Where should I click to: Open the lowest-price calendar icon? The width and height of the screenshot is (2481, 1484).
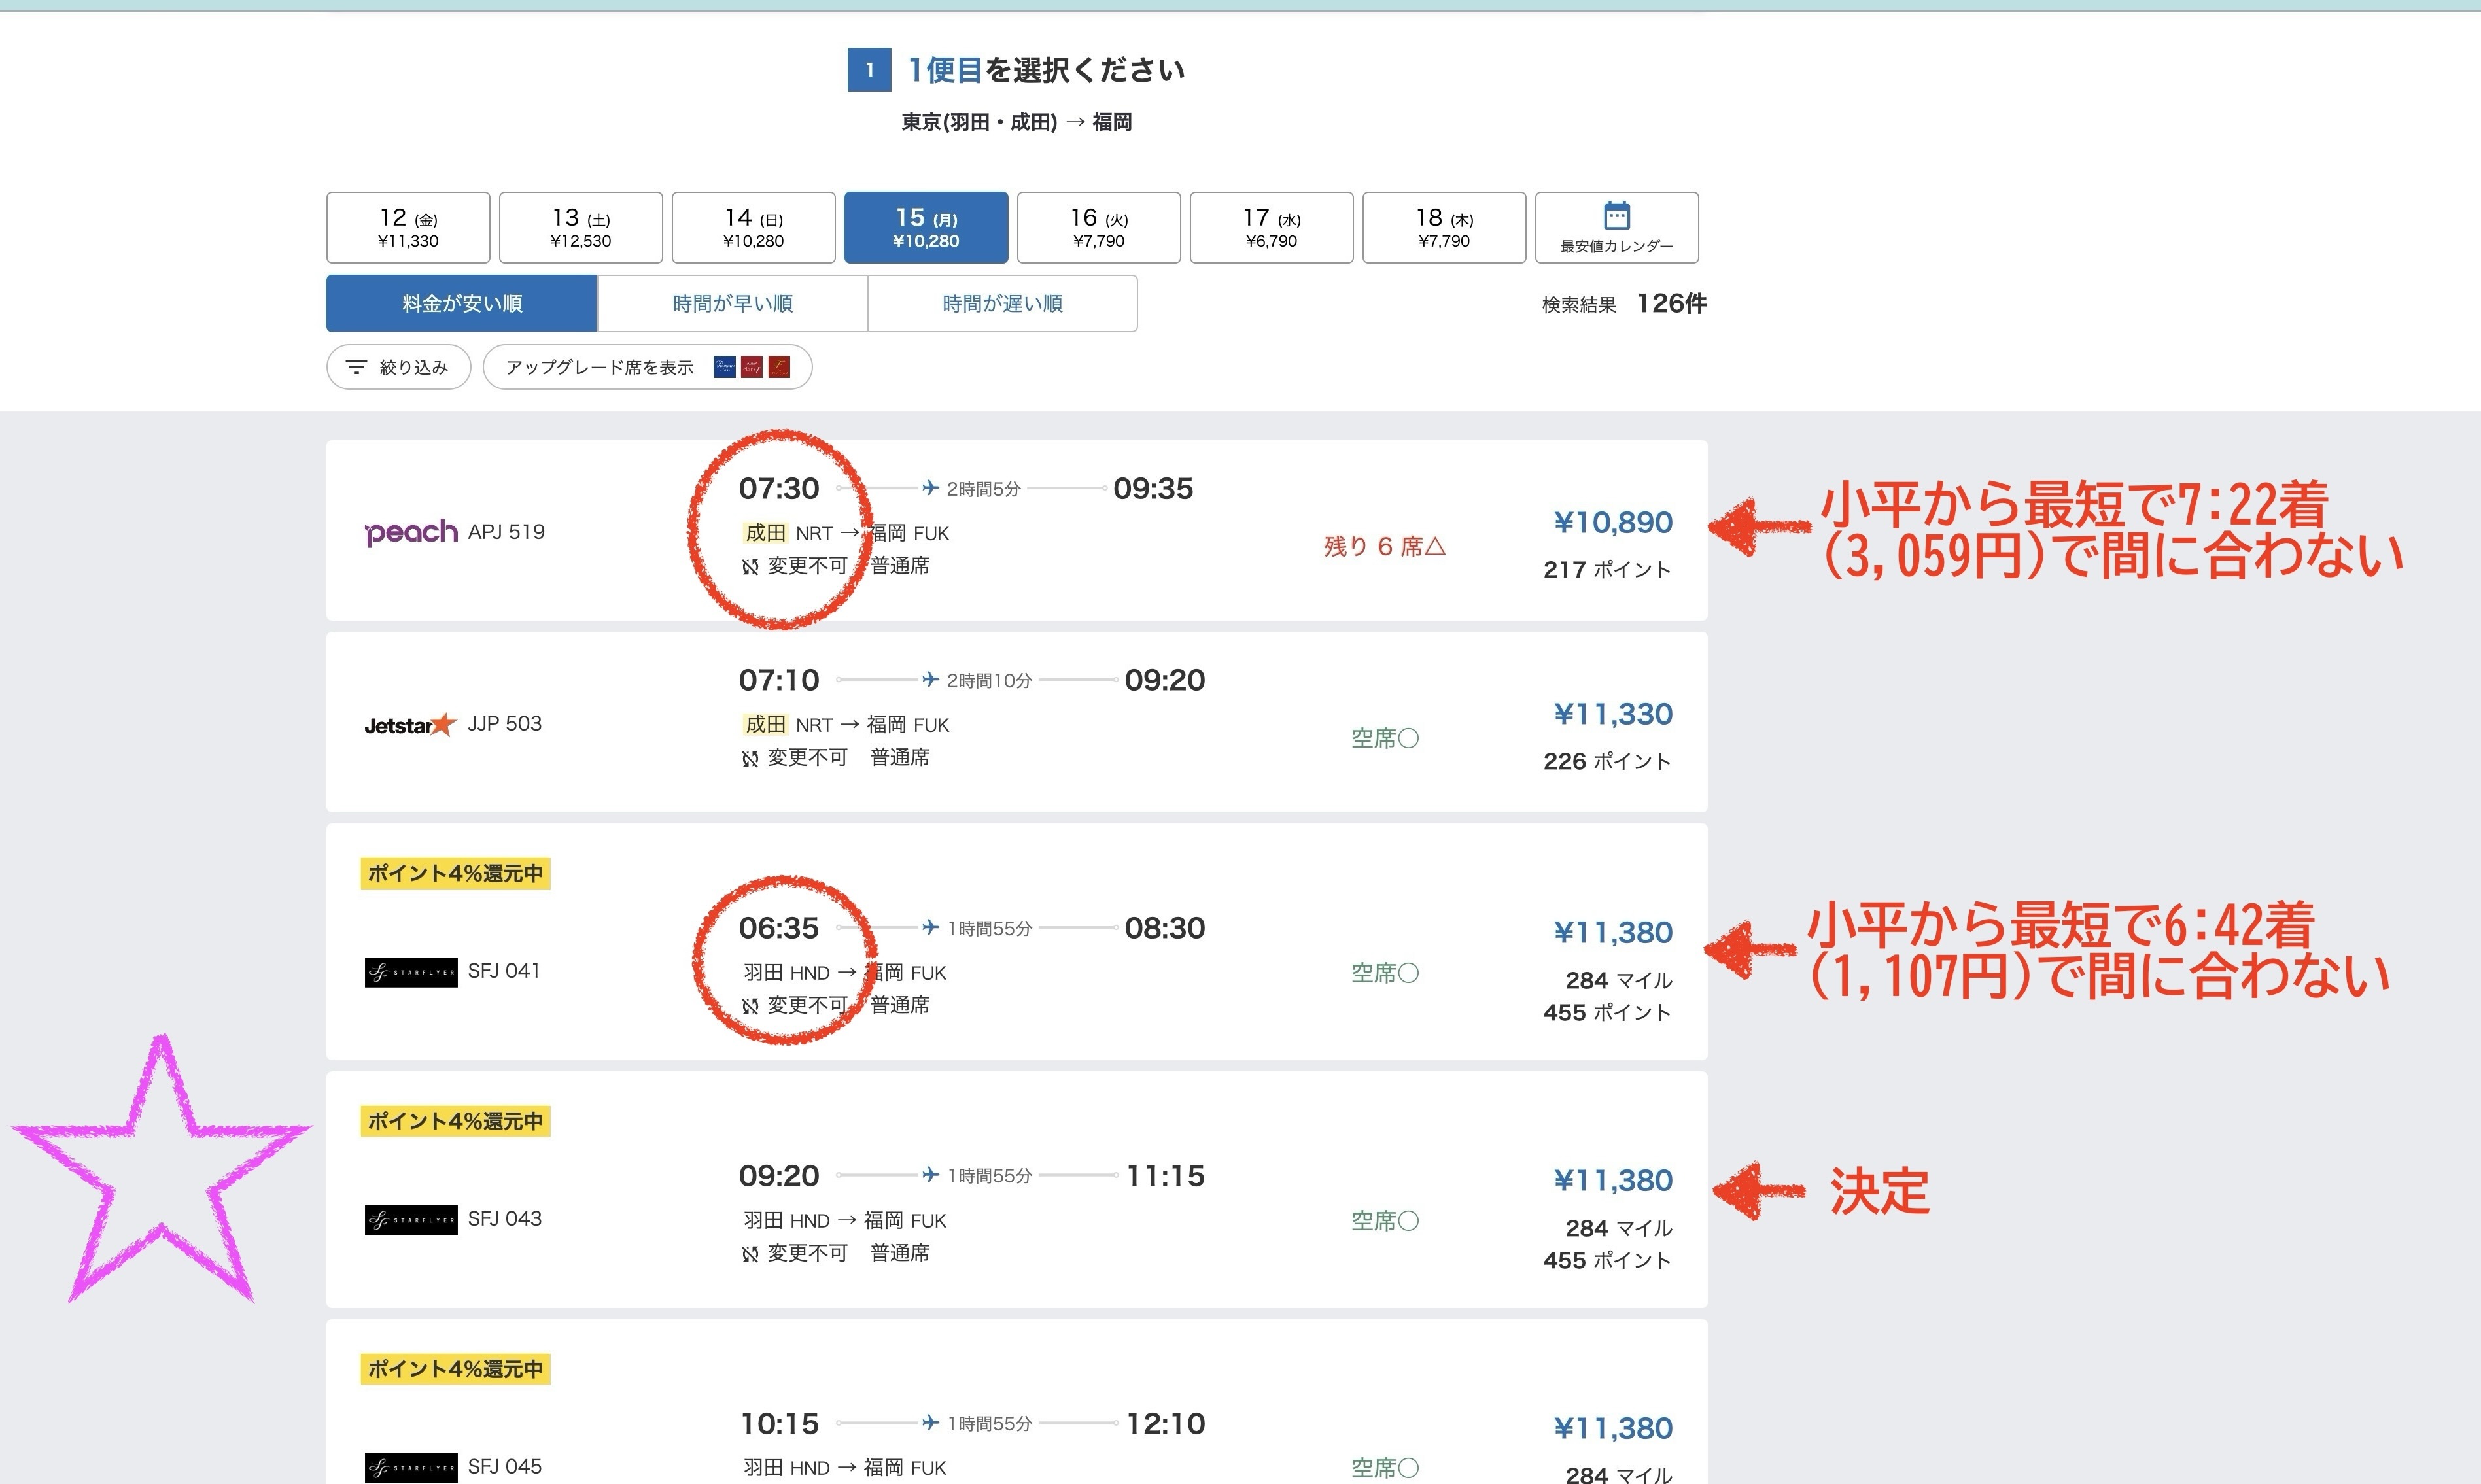(x=1616, y=216)
